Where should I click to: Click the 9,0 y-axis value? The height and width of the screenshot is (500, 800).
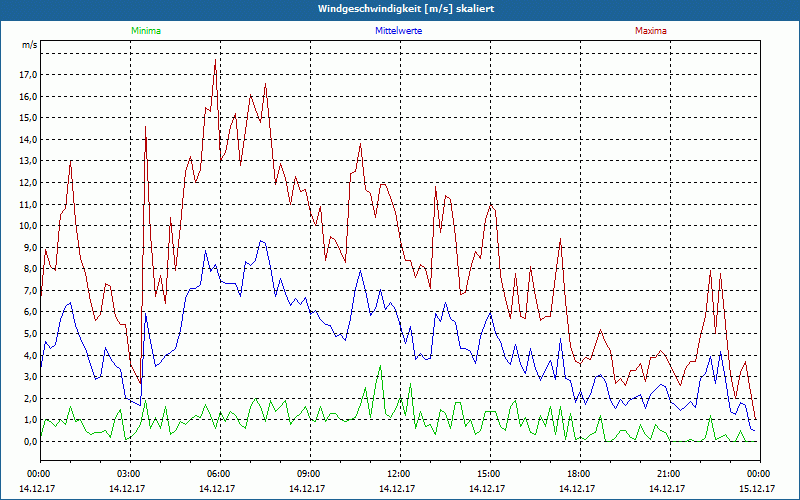30,247
